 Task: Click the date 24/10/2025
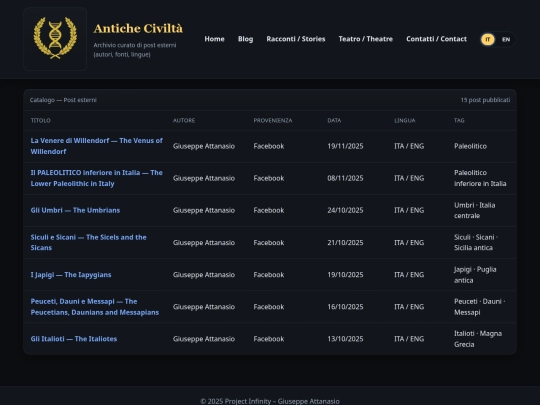pos(345,210)
